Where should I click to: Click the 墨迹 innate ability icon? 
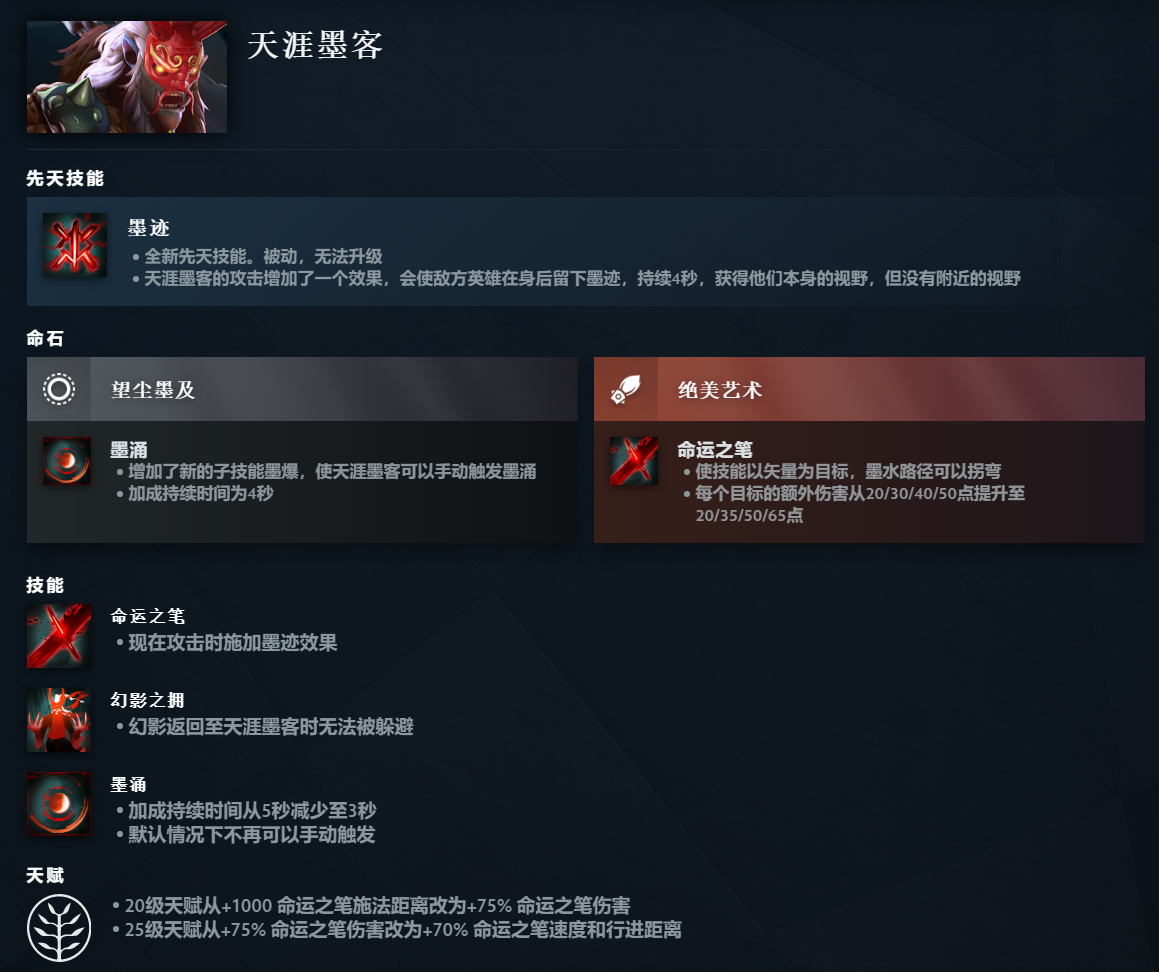coord(75,245)
